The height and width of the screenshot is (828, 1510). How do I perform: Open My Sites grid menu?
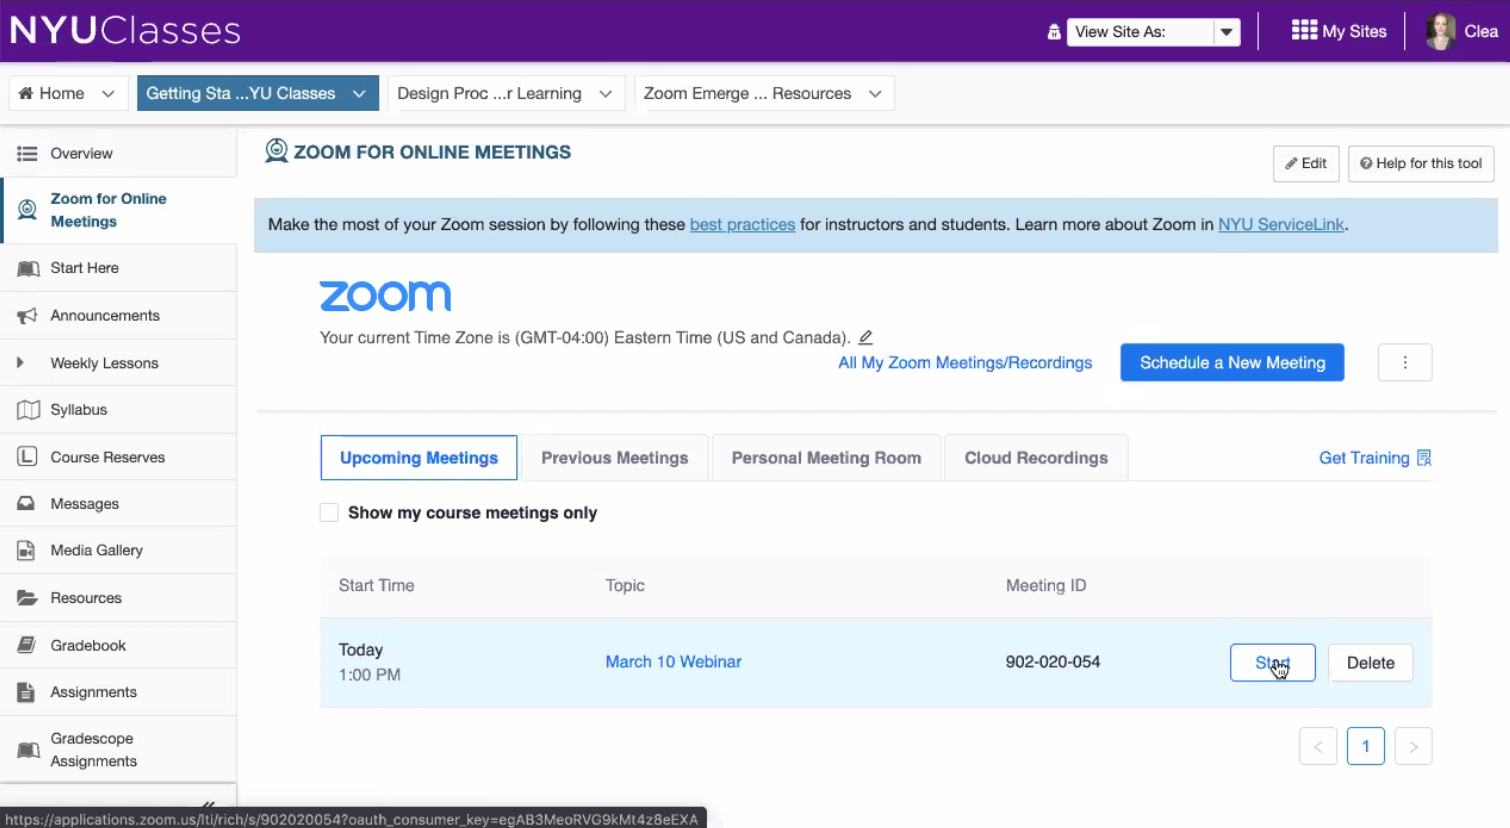(x=1338, y=31)
